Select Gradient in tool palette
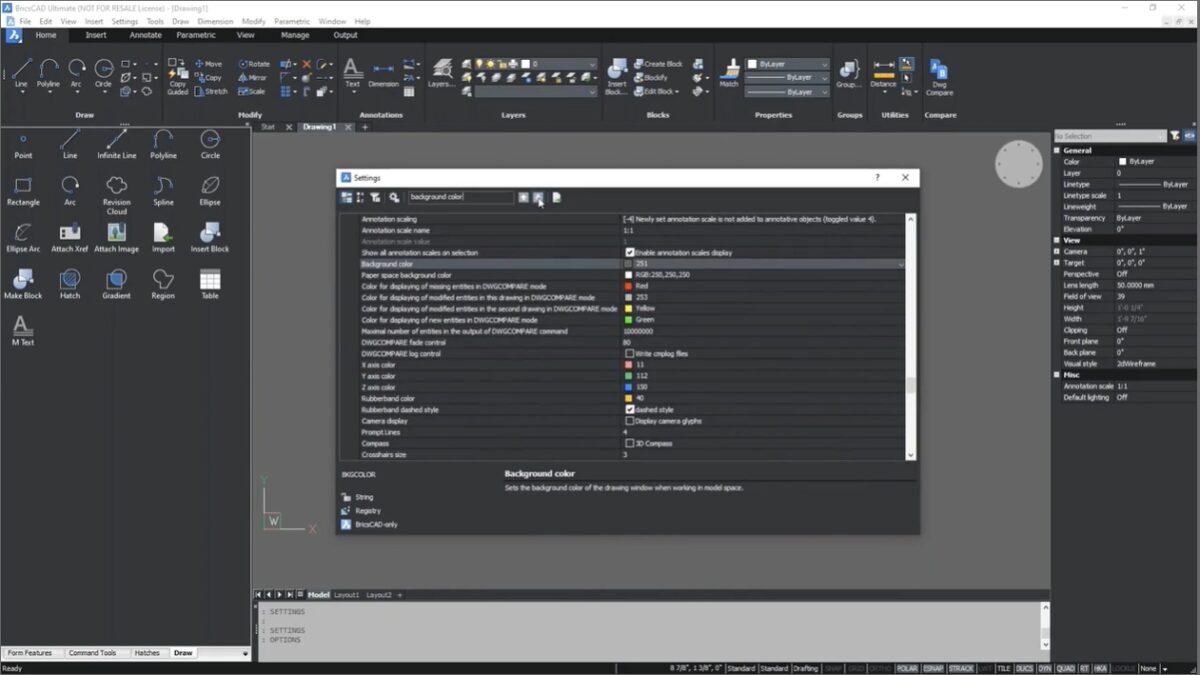The height and width of the screenshot is (675, 1200). click(x=116, y=285)
